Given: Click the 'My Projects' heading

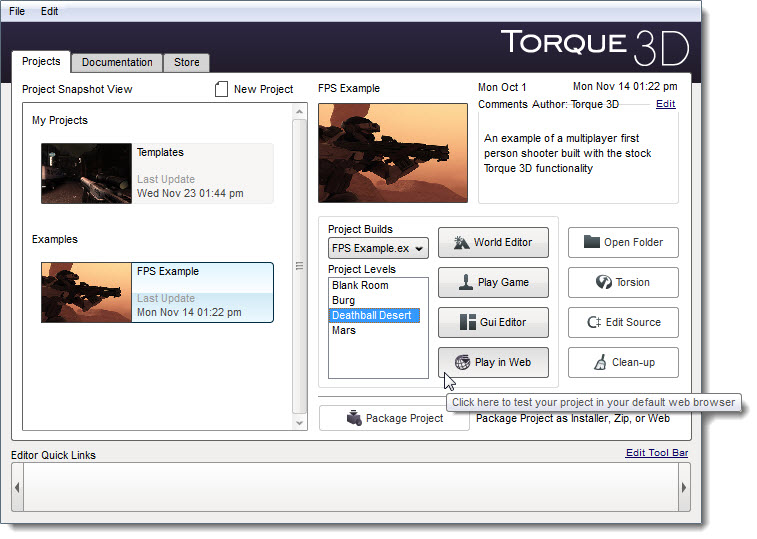Looking at the screenshot, I should [x=60, y=120].
